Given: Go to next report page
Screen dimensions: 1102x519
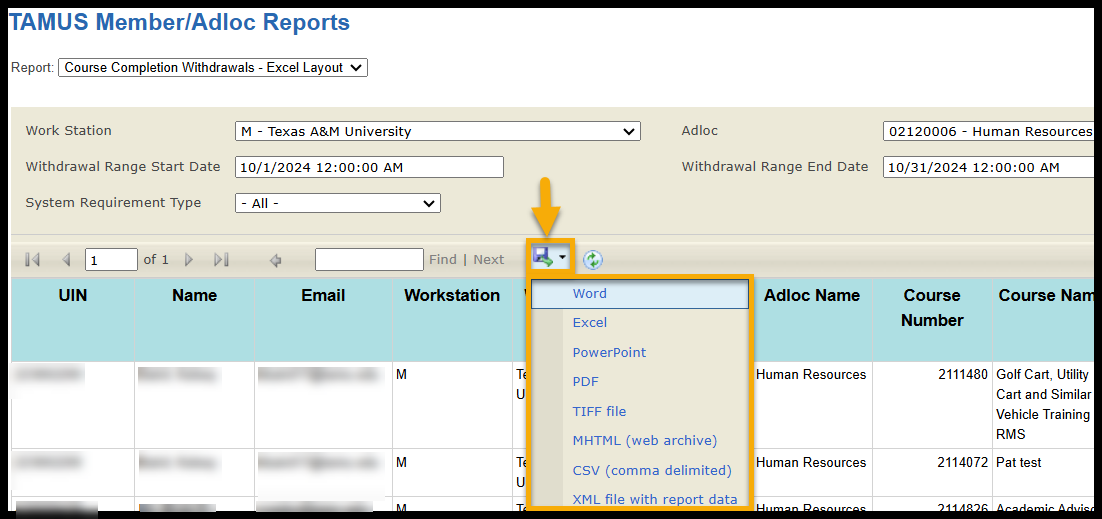Looking at the screenshot, I should (189, 260).
